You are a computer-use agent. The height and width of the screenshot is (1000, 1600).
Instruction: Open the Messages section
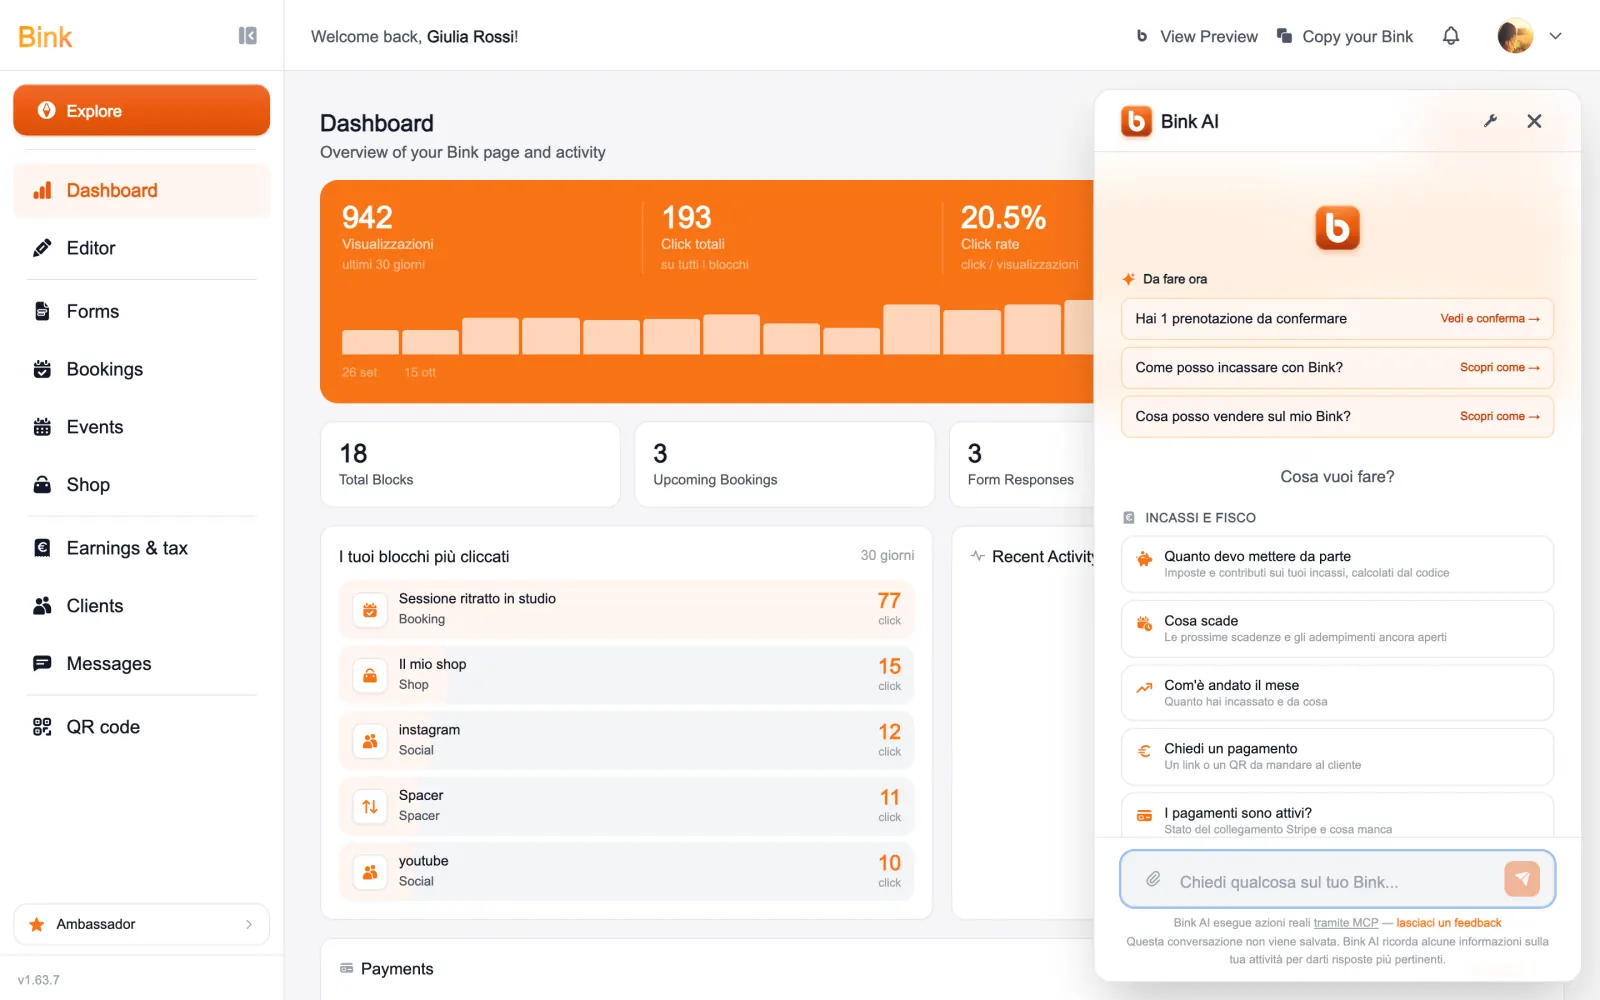(x=141, y=664)
